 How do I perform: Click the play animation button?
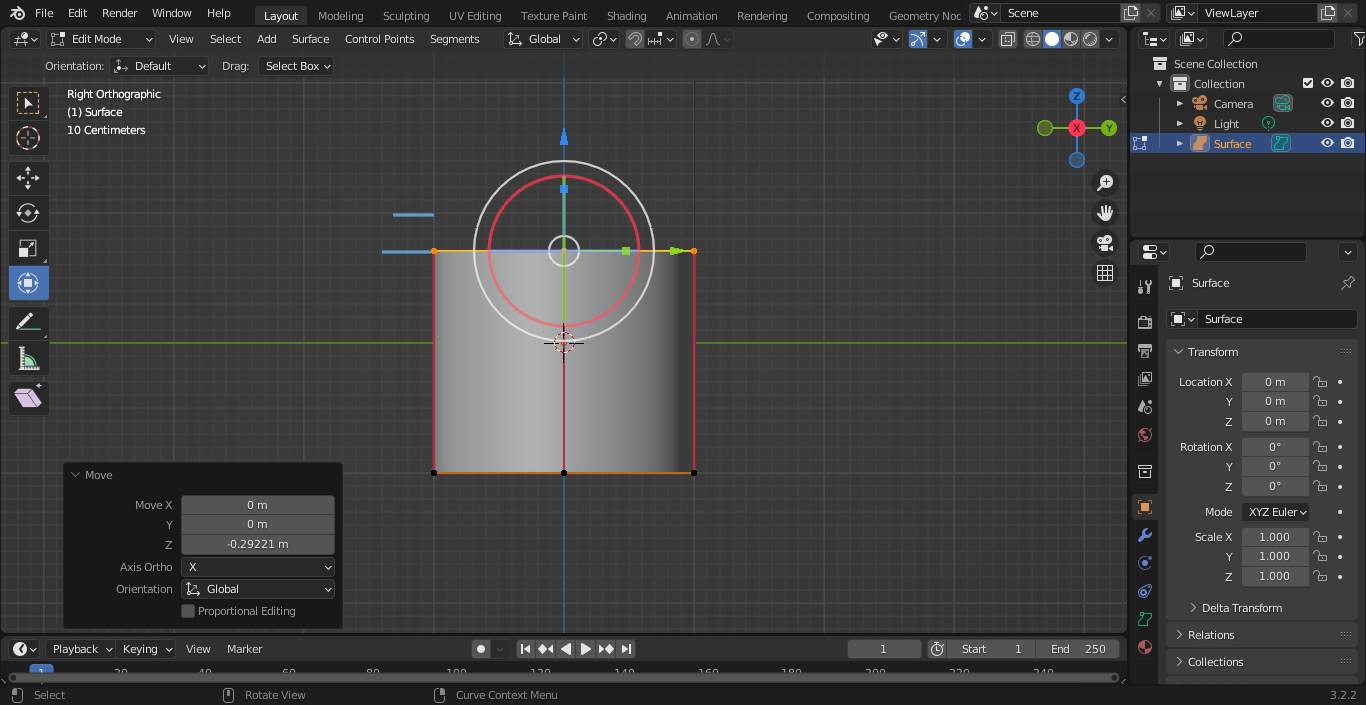click(586, 649)
